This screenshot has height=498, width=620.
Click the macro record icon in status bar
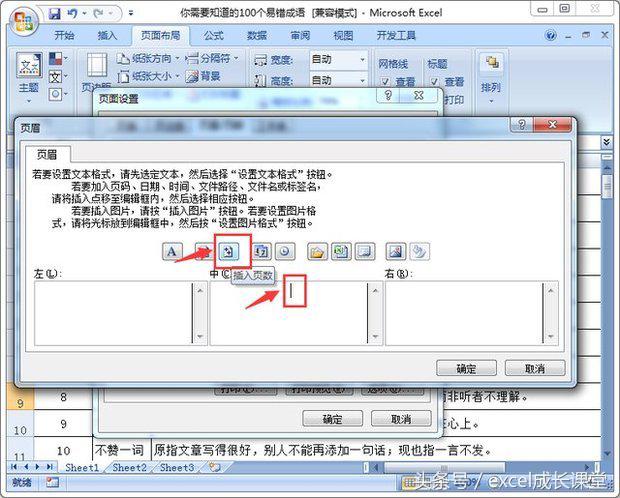click(52, 482)
